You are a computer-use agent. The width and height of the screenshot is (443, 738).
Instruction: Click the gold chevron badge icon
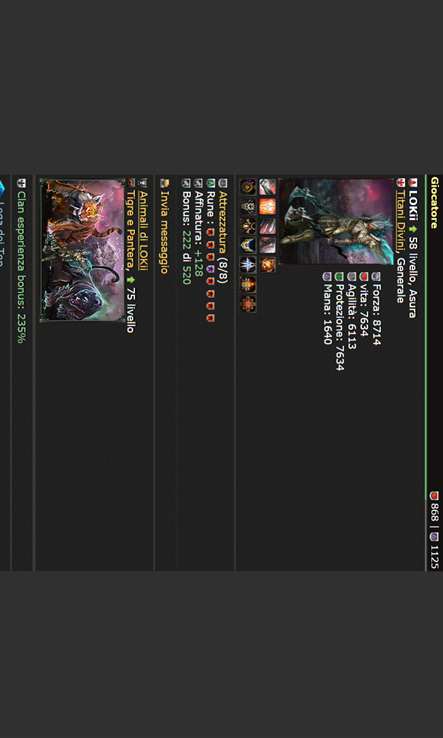pos(248,245)
